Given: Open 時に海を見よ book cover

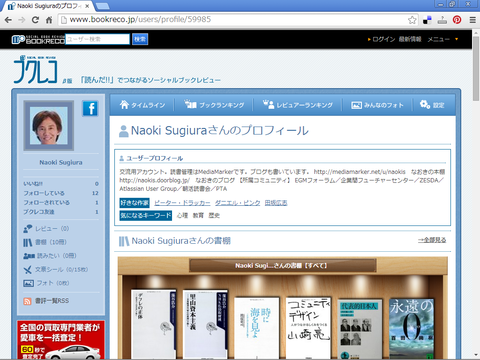Looking at the screenshot, I should pos(257,328).
